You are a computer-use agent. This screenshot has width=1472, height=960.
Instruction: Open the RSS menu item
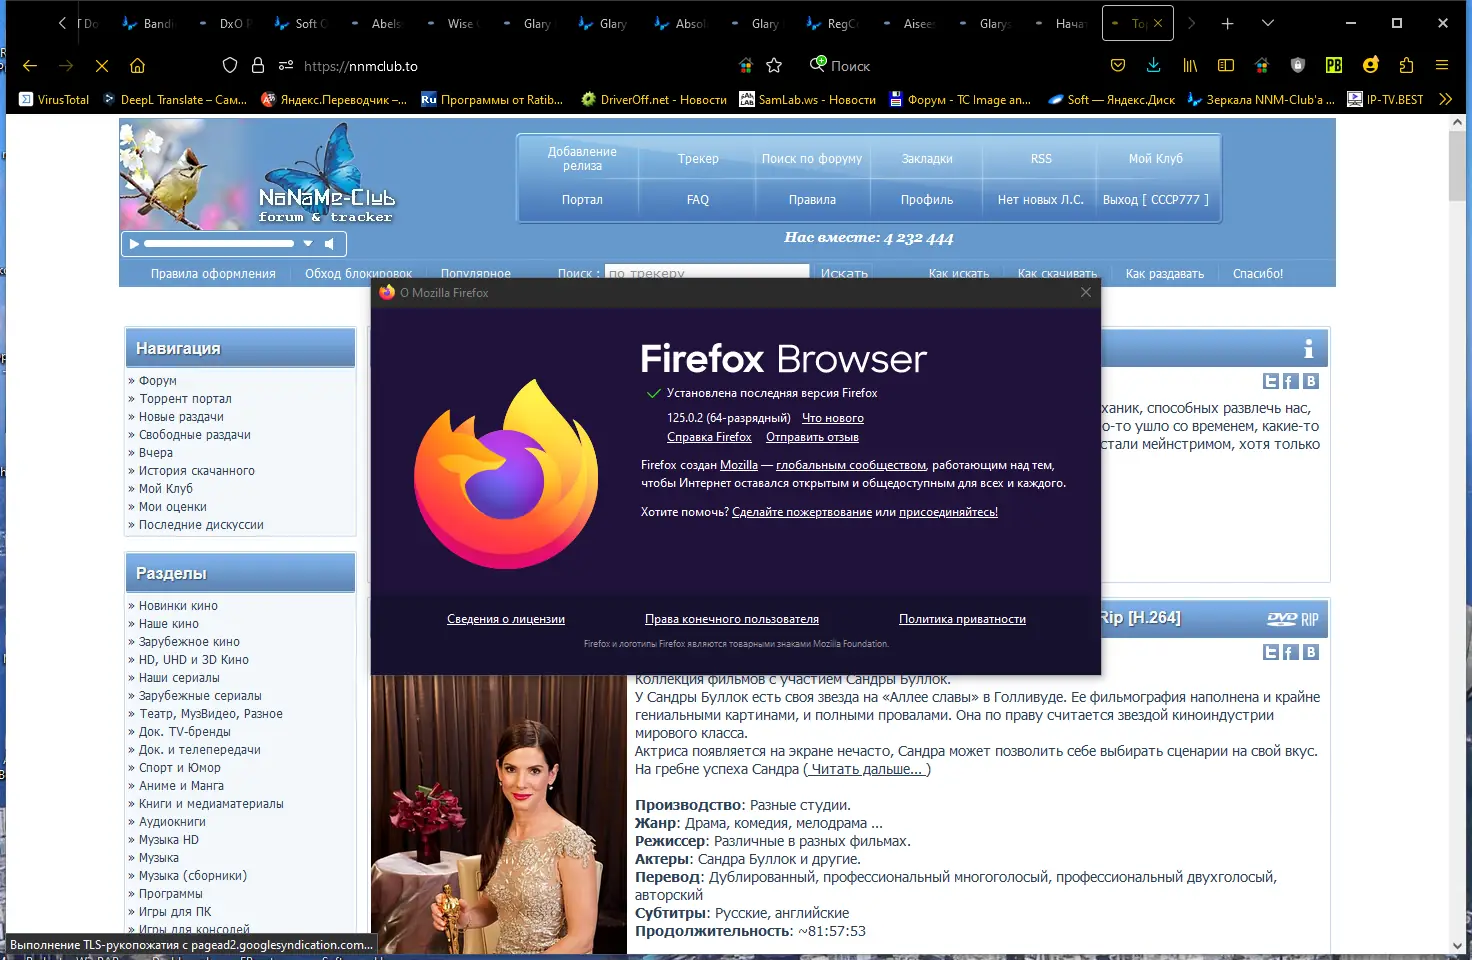(1041, 159)
